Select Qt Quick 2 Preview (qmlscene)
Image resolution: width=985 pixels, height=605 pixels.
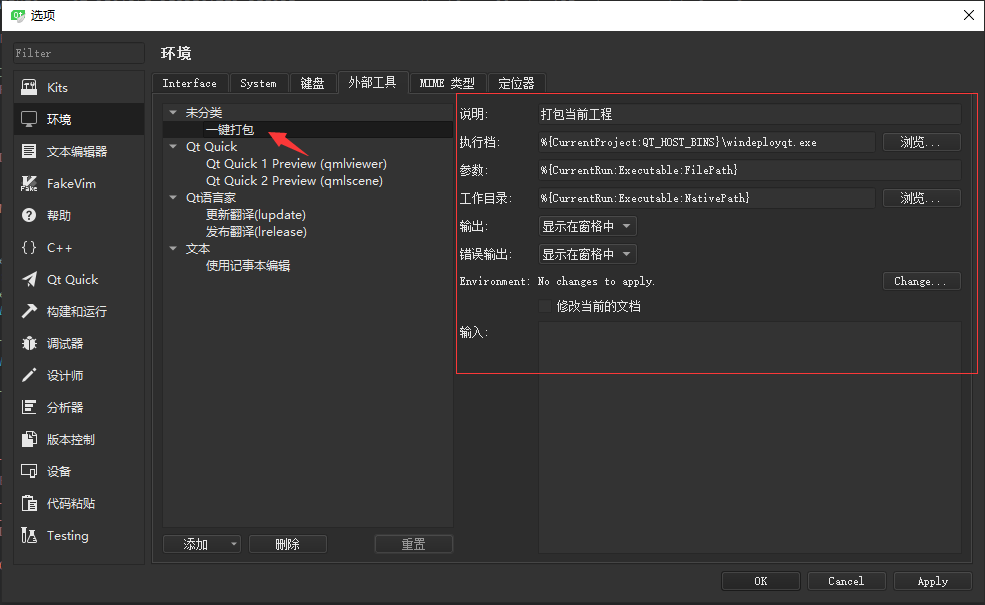295,180
